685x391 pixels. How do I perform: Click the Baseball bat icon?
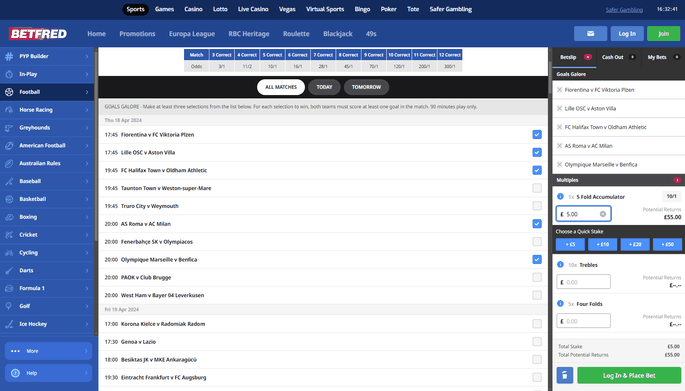[9, 181]
